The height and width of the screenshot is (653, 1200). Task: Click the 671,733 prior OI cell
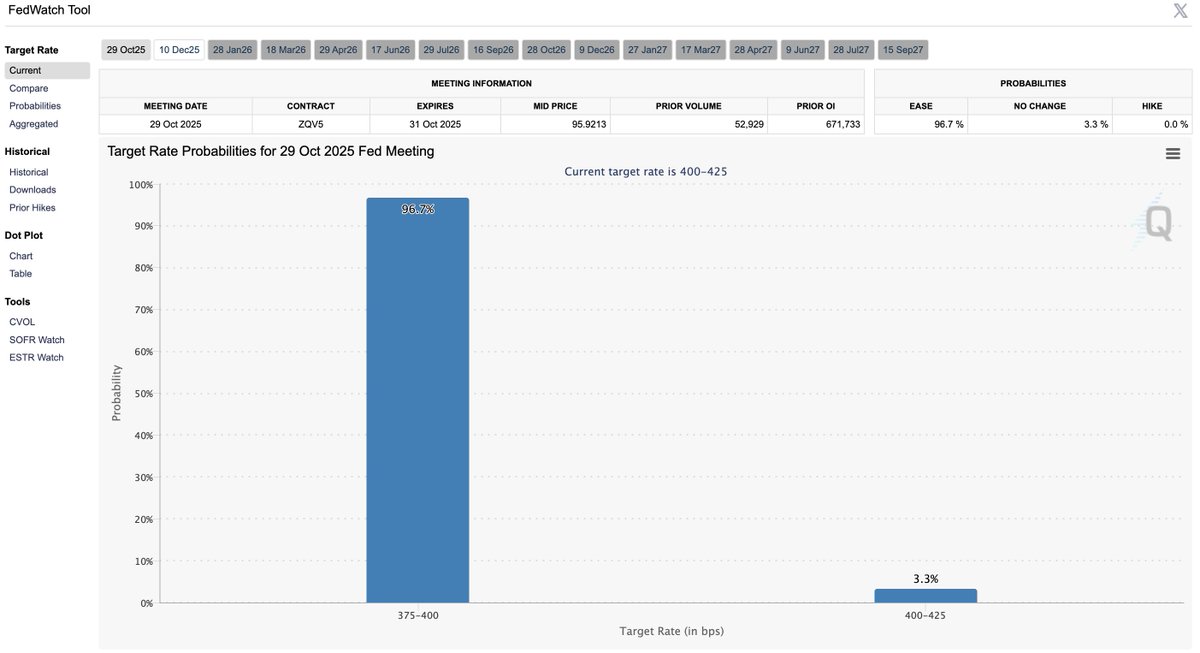[816, 124]
